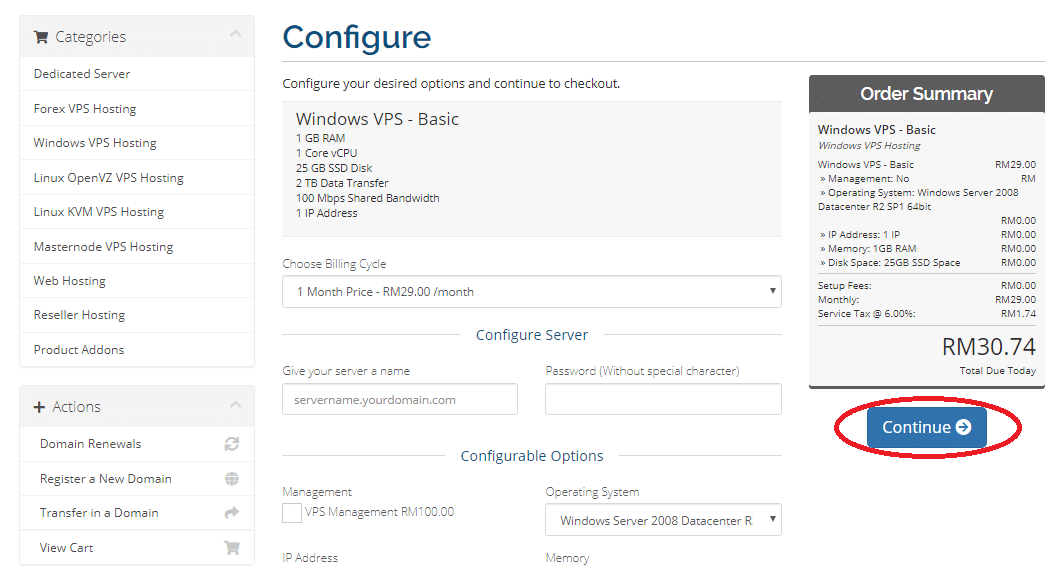Click the plus icon beside Actions
Screen dimensions: 1061x567
tap(39, 407)
